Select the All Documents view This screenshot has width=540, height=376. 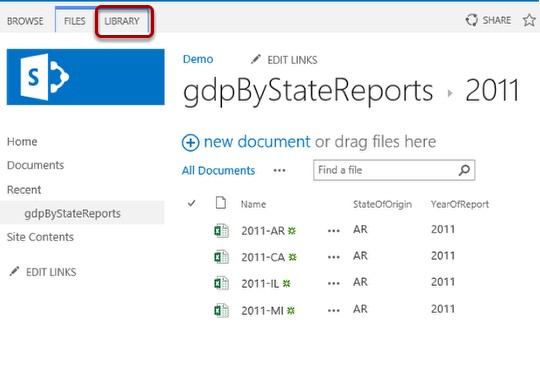pyautogui.click(x=218, y=170)
